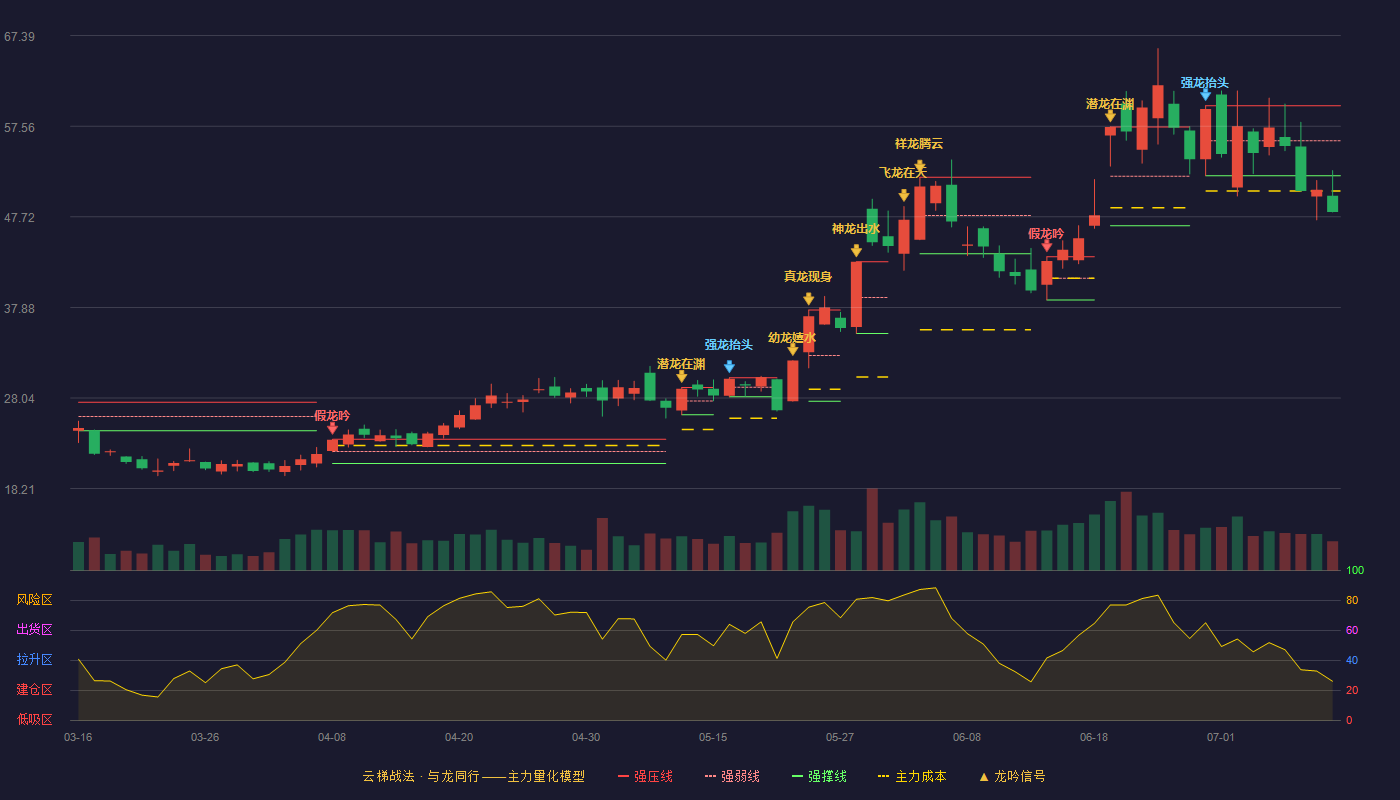1400x800 pixels.
Task: Click the yellow arrow under 潜龙在渊 near 05-12
Action: point(681,376)
